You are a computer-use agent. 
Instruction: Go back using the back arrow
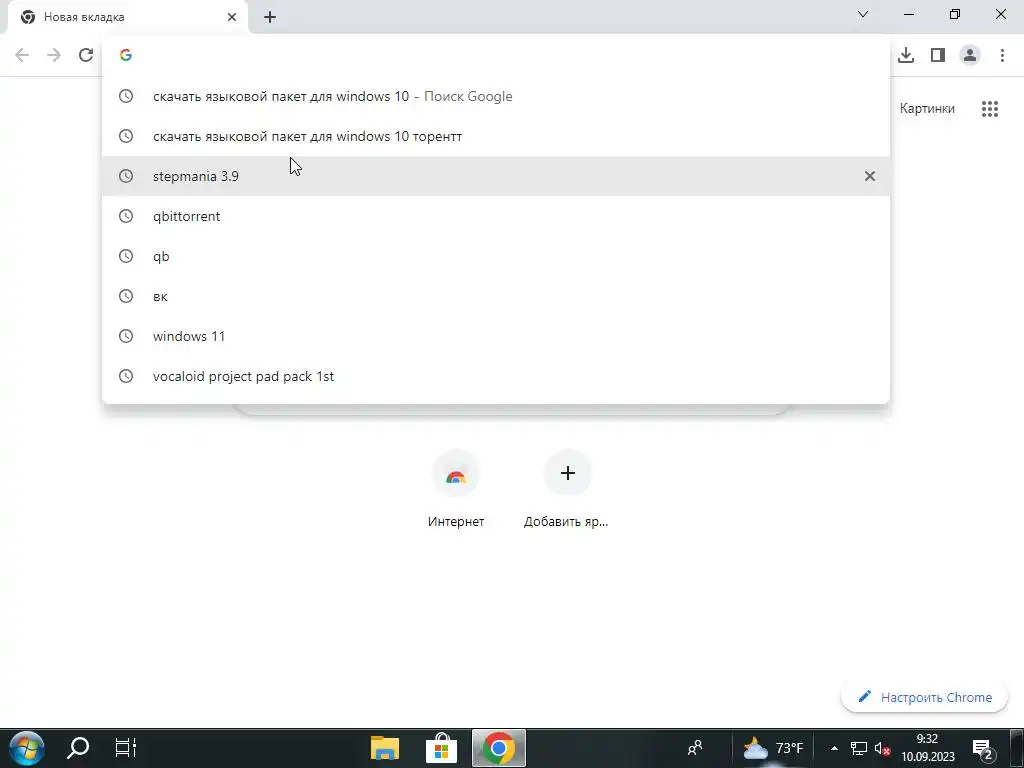click(x=22, y=55)
